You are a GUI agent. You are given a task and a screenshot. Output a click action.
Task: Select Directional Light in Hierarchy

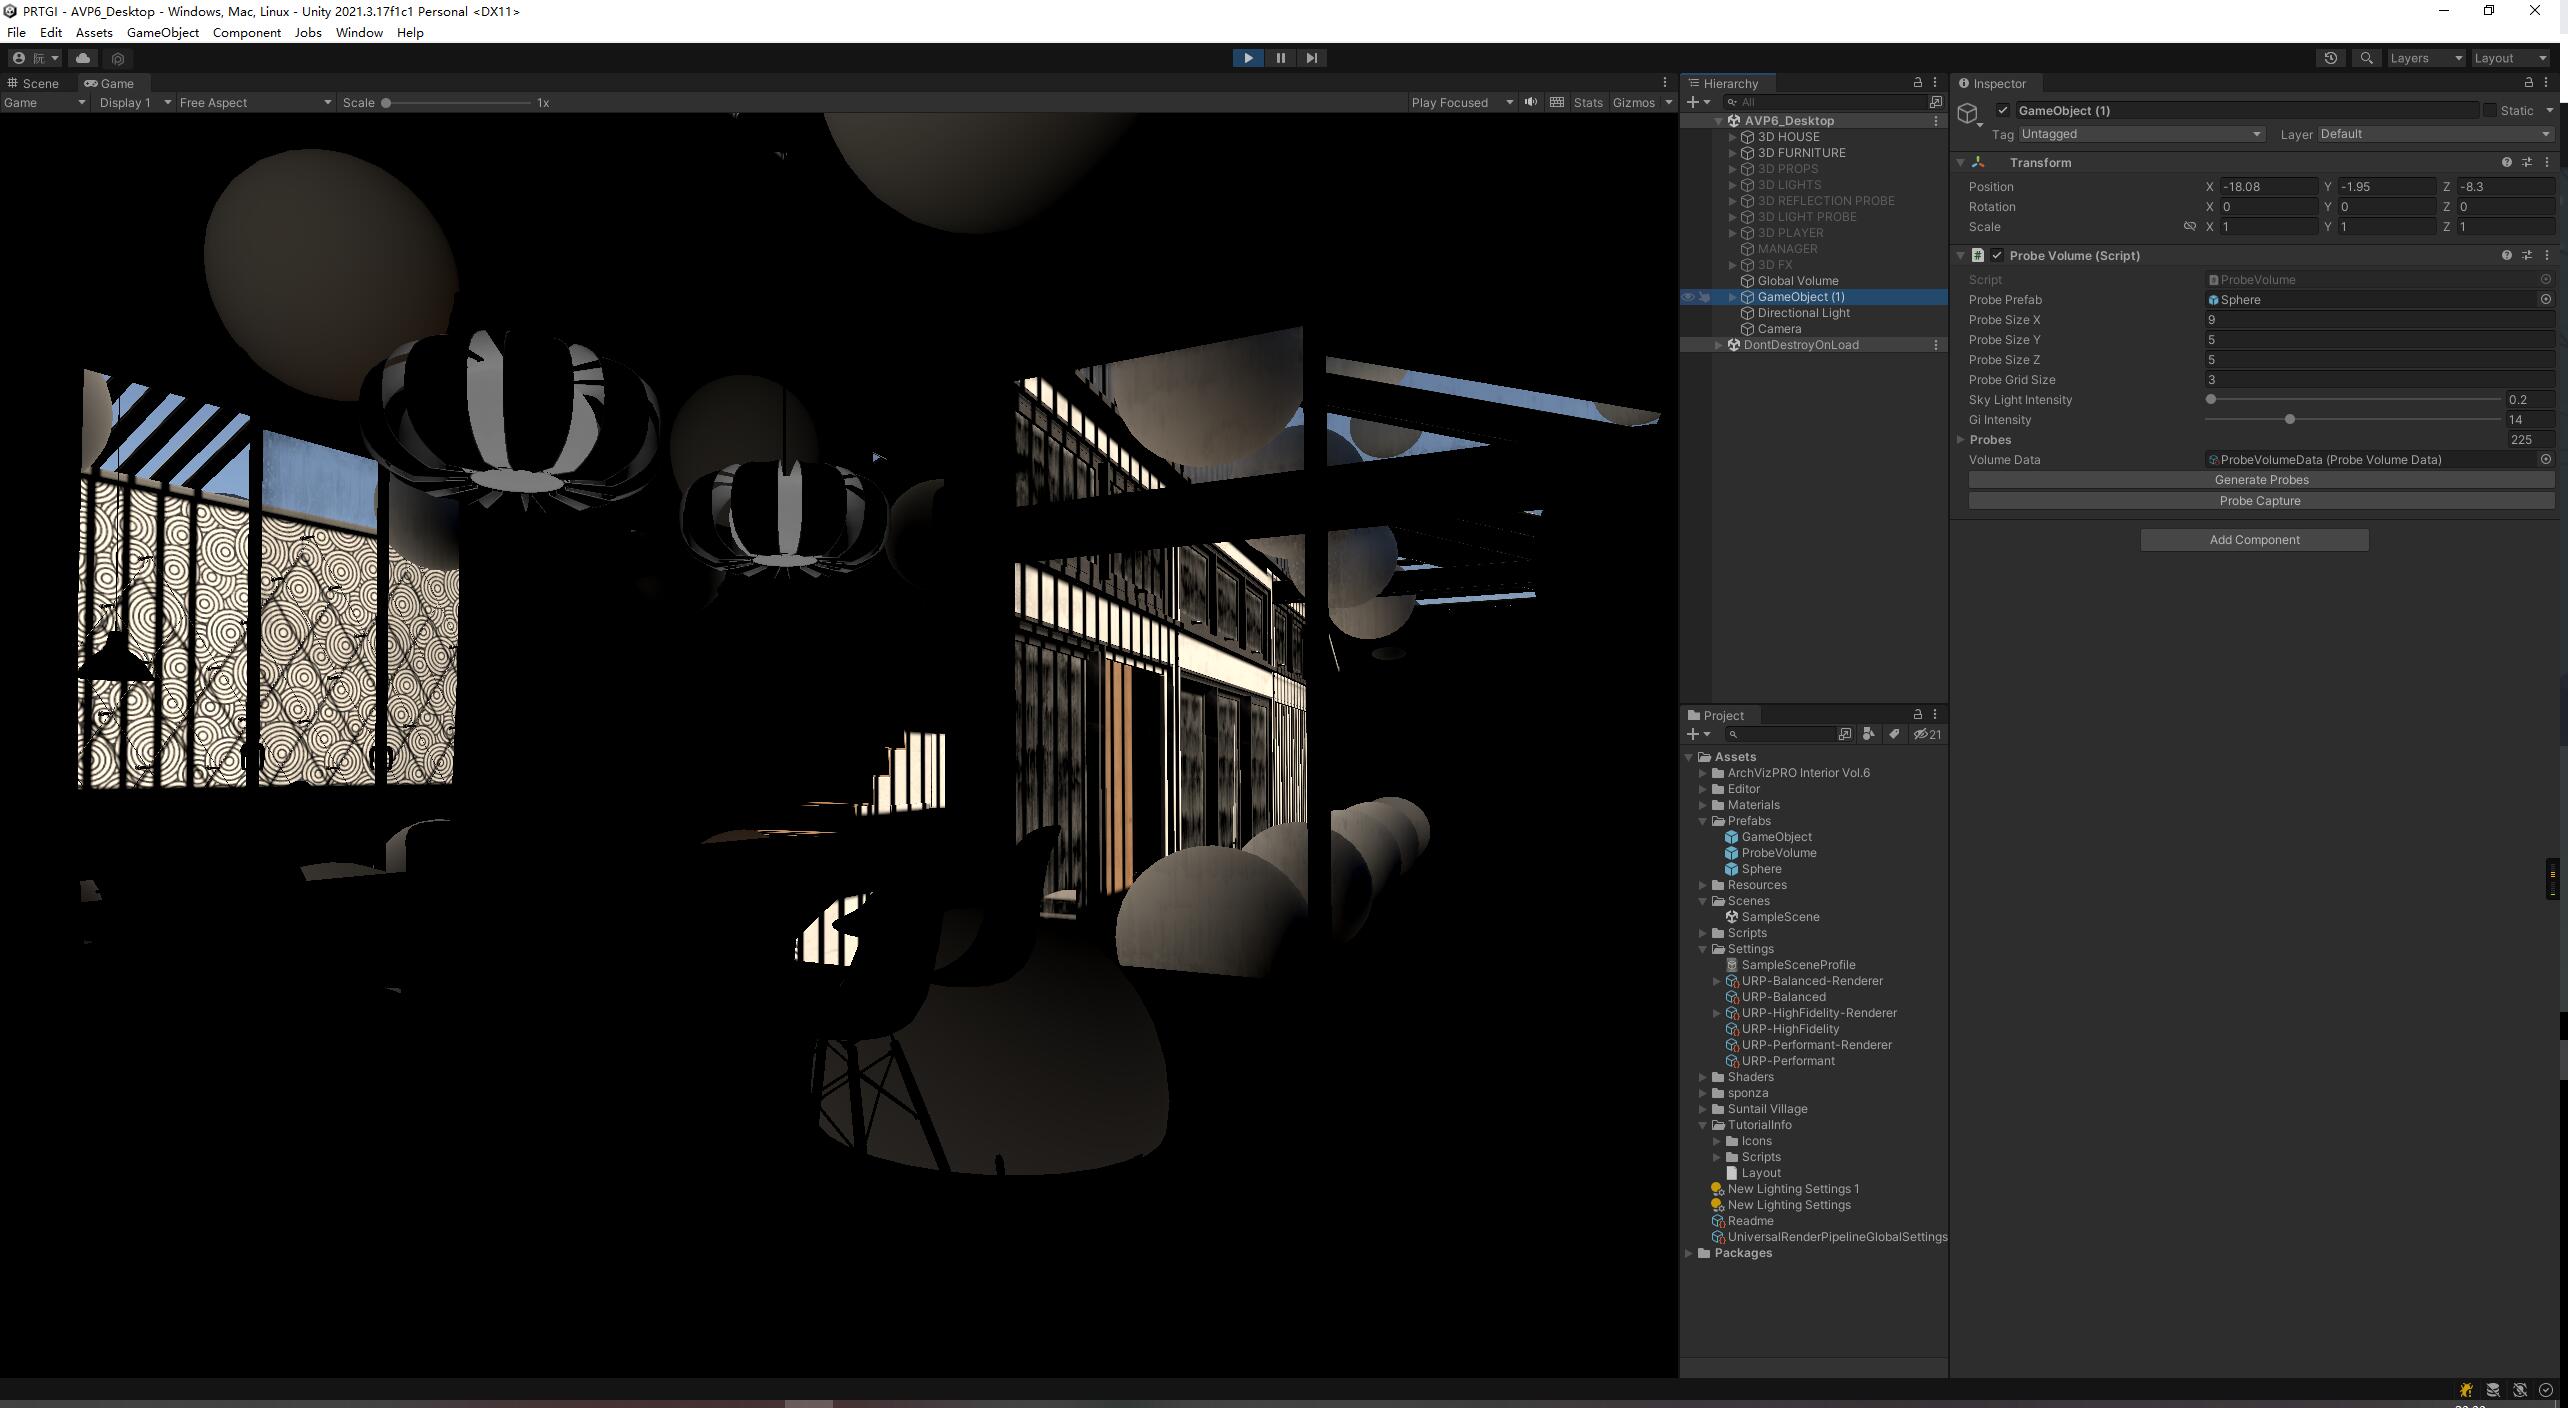pyautogui.click(x=1803, y=313)
